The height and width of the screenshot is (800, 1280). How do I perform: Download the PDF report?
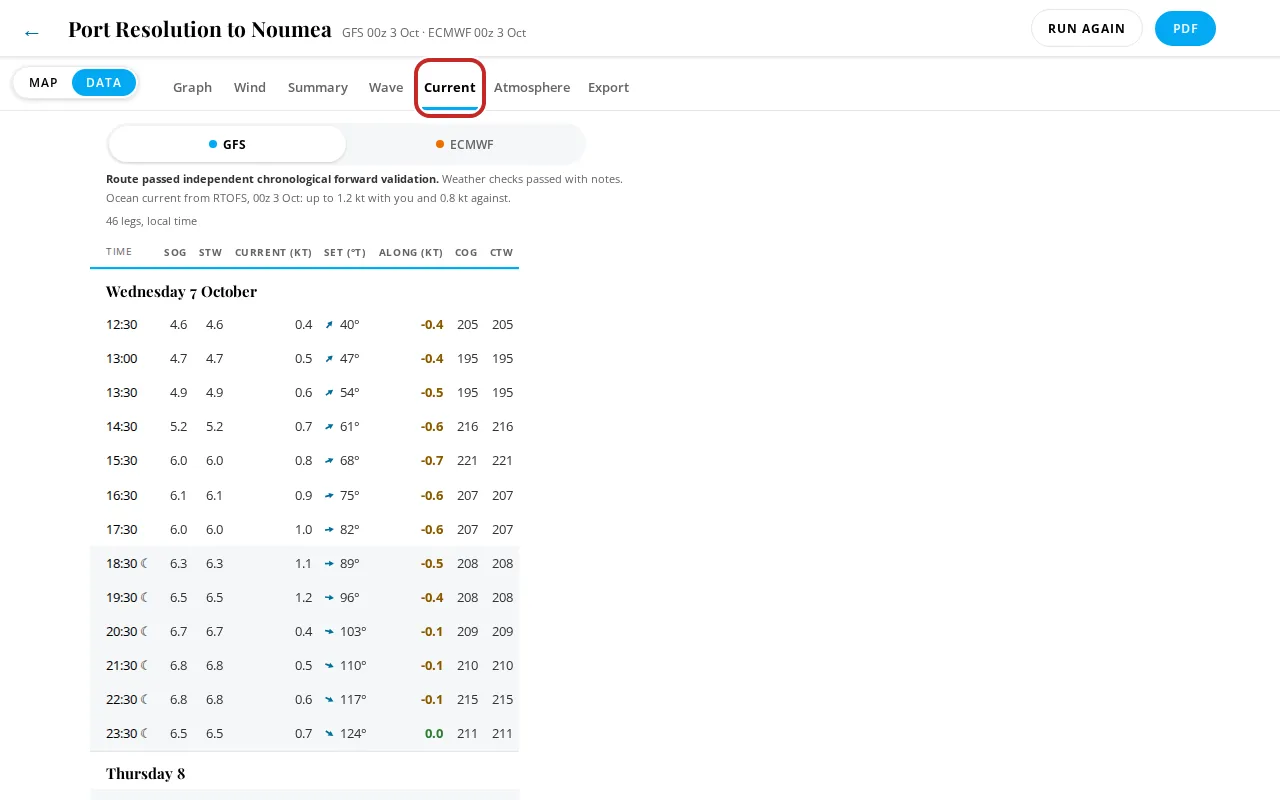click(1185, 28)
